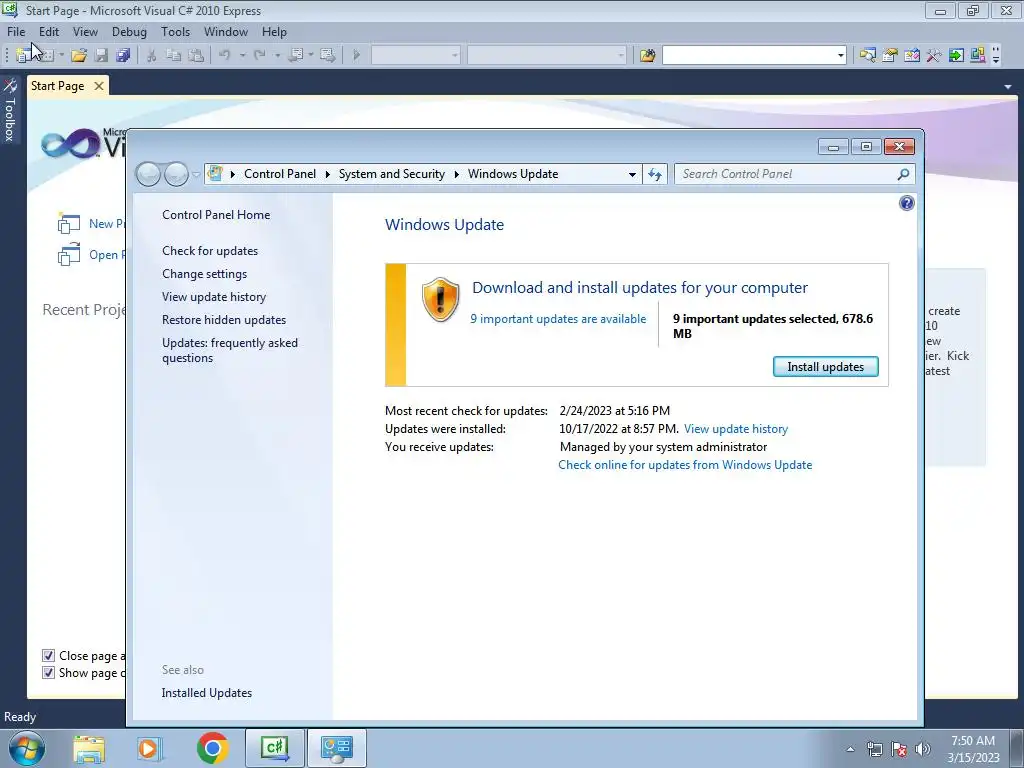
Task: Open the Edit menu
Action: click(x=49, y=31)
